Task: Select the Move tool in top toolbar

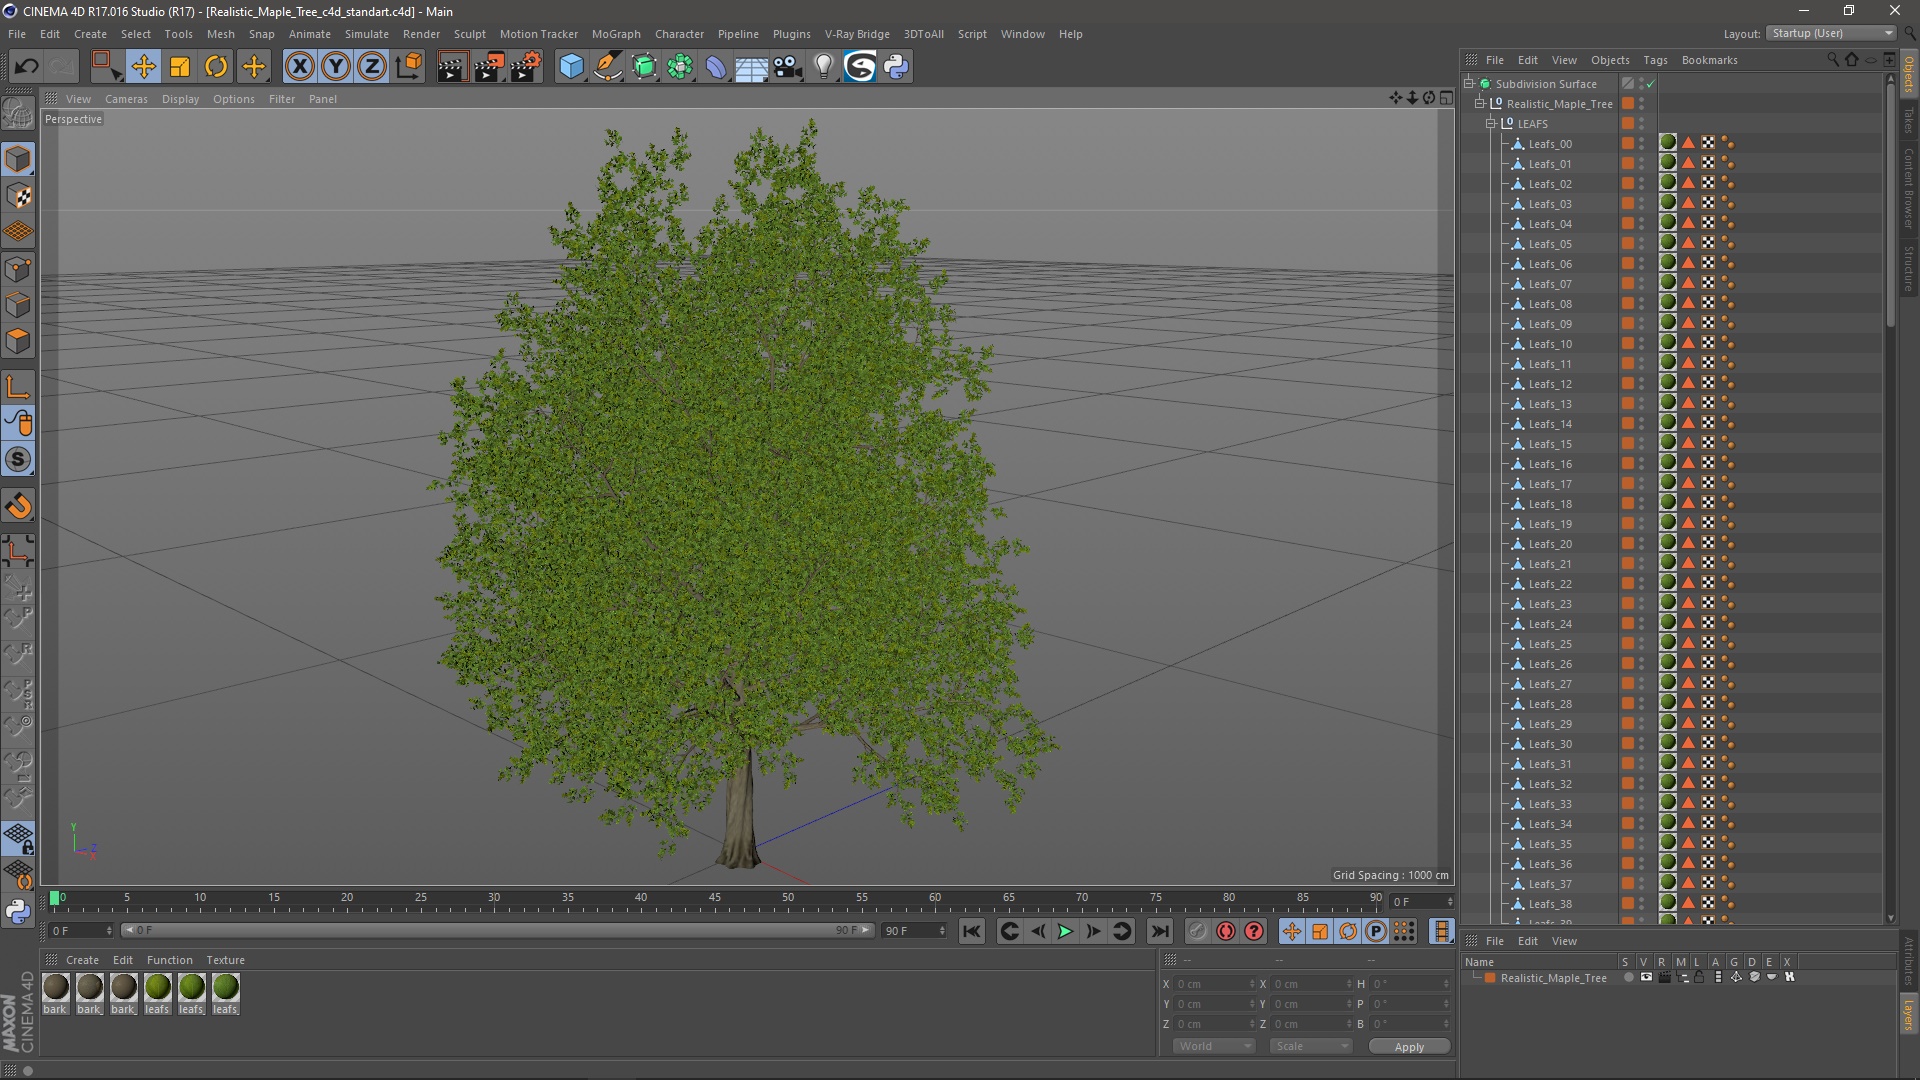Action: pyautogui.click(x=143, y=67)
